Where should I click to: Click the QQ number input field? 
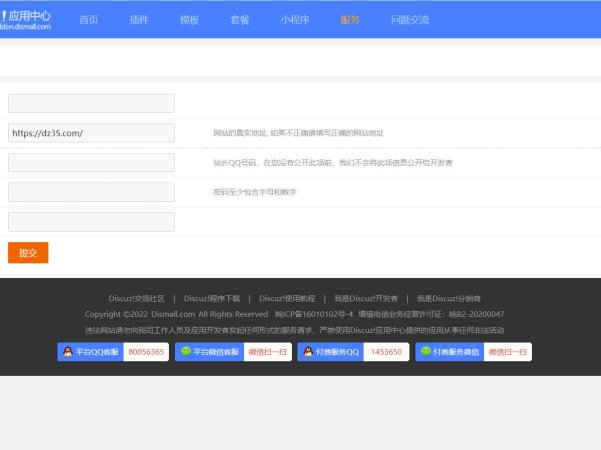click(x=91, y=163)
